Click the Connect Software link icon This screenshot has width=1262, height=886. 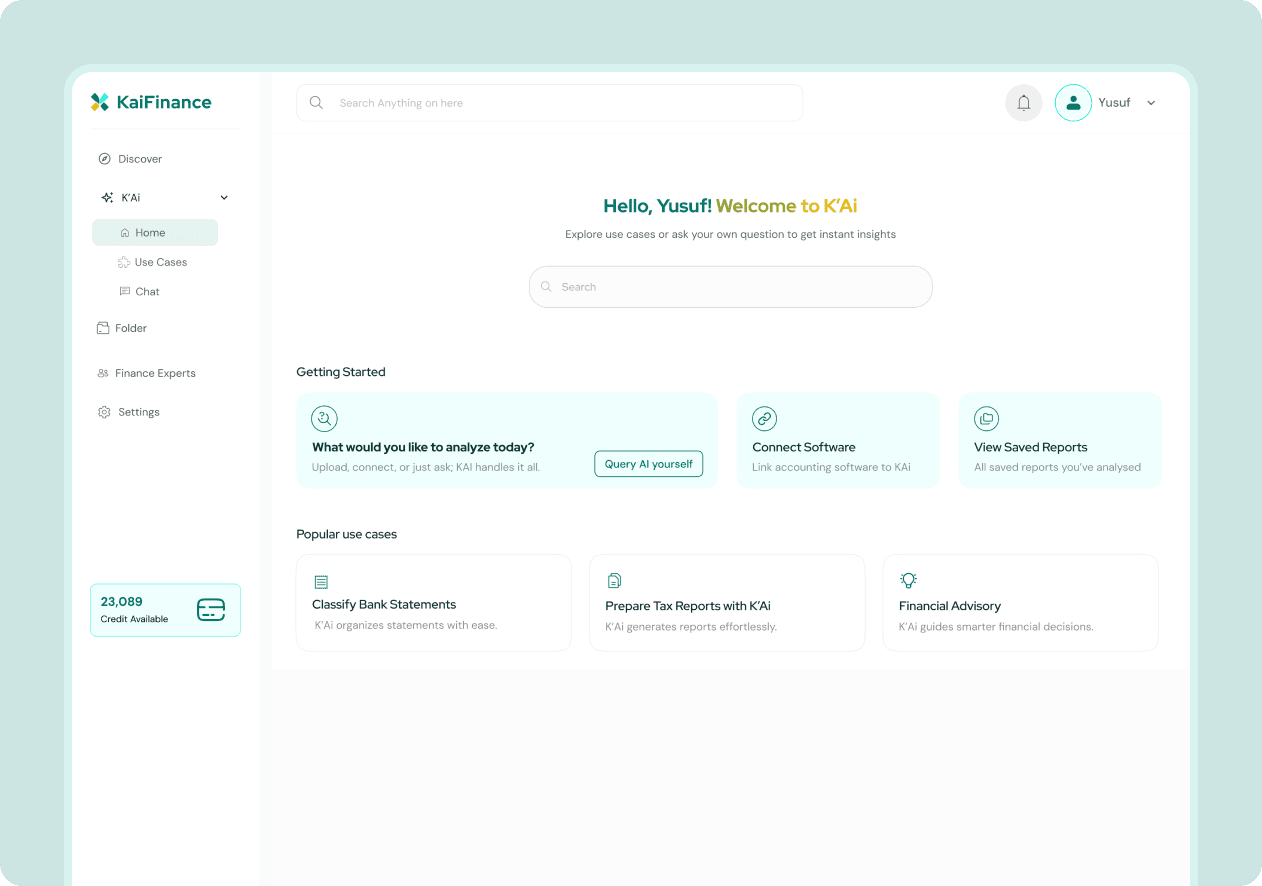(765, 418)
